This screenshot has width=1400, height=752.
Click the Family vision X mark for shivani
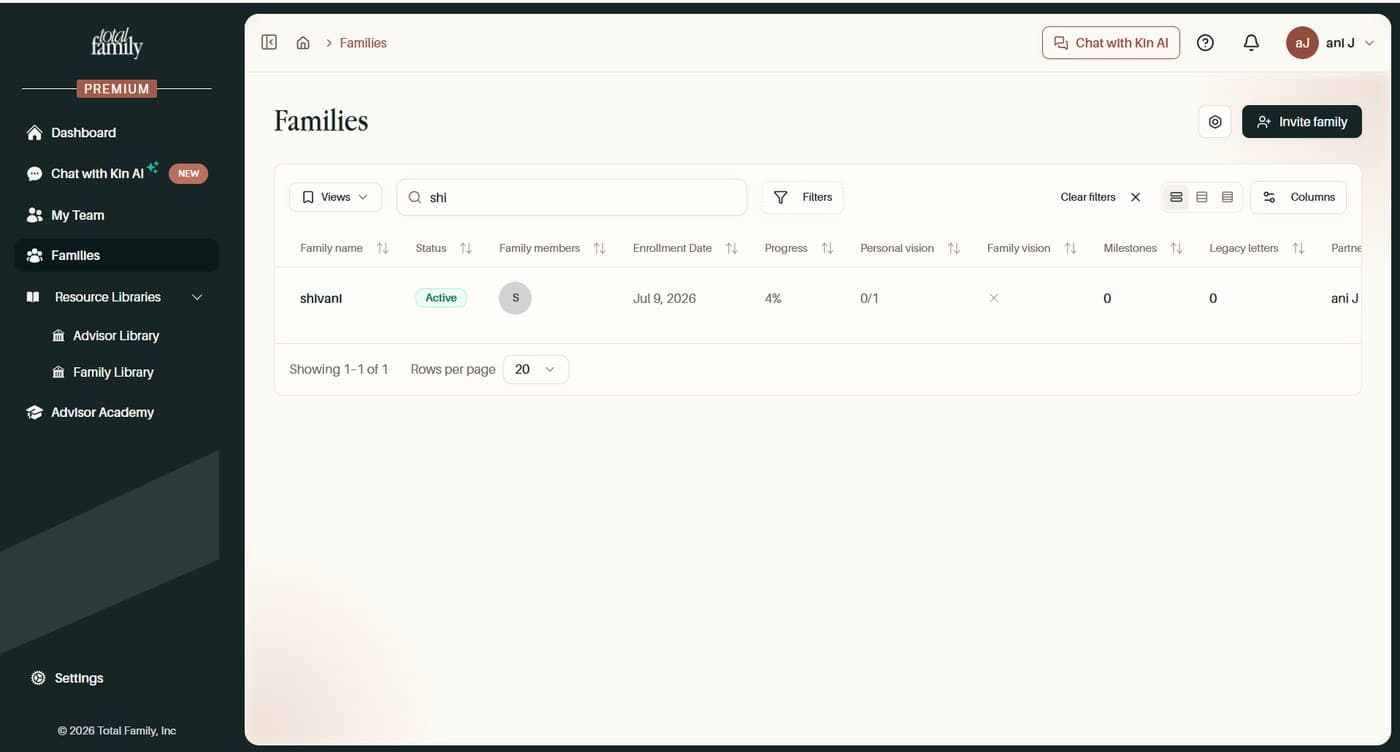pos(993,298)
